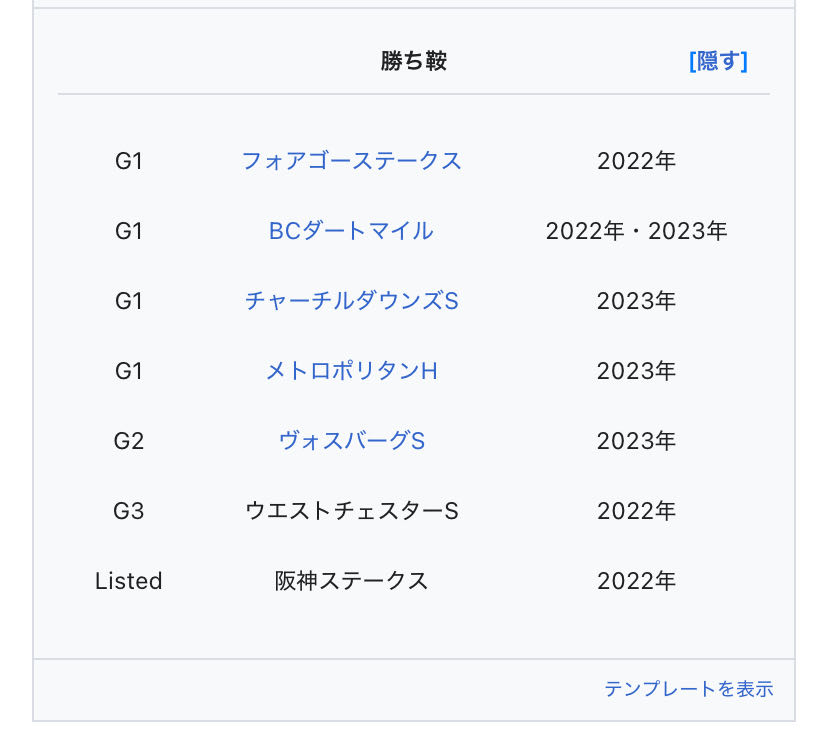Click the テンプレートを表示 link
The image size is (828, 743).
[688, 689]
